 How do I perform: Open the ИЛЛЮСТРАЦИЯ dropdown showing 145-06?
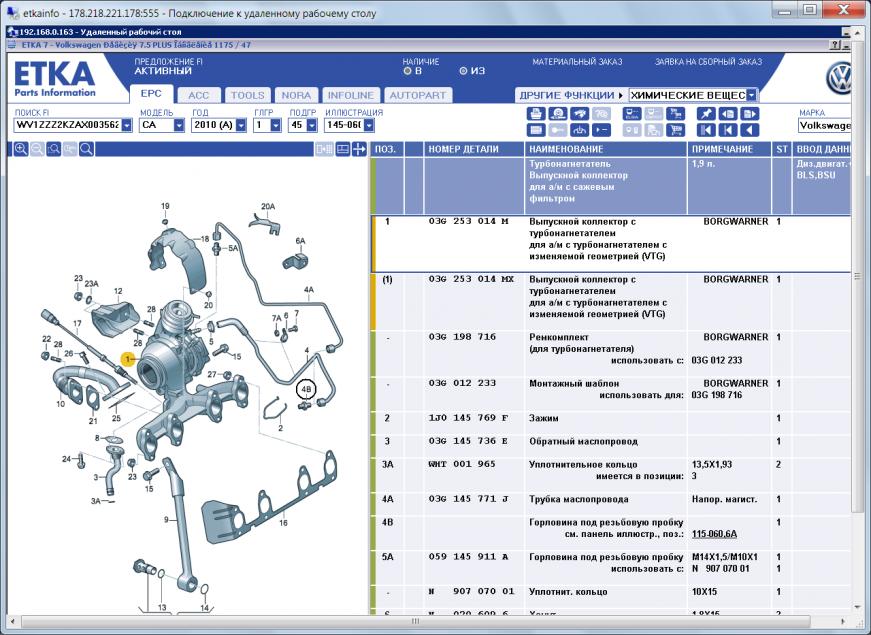(x=369, y=125)
